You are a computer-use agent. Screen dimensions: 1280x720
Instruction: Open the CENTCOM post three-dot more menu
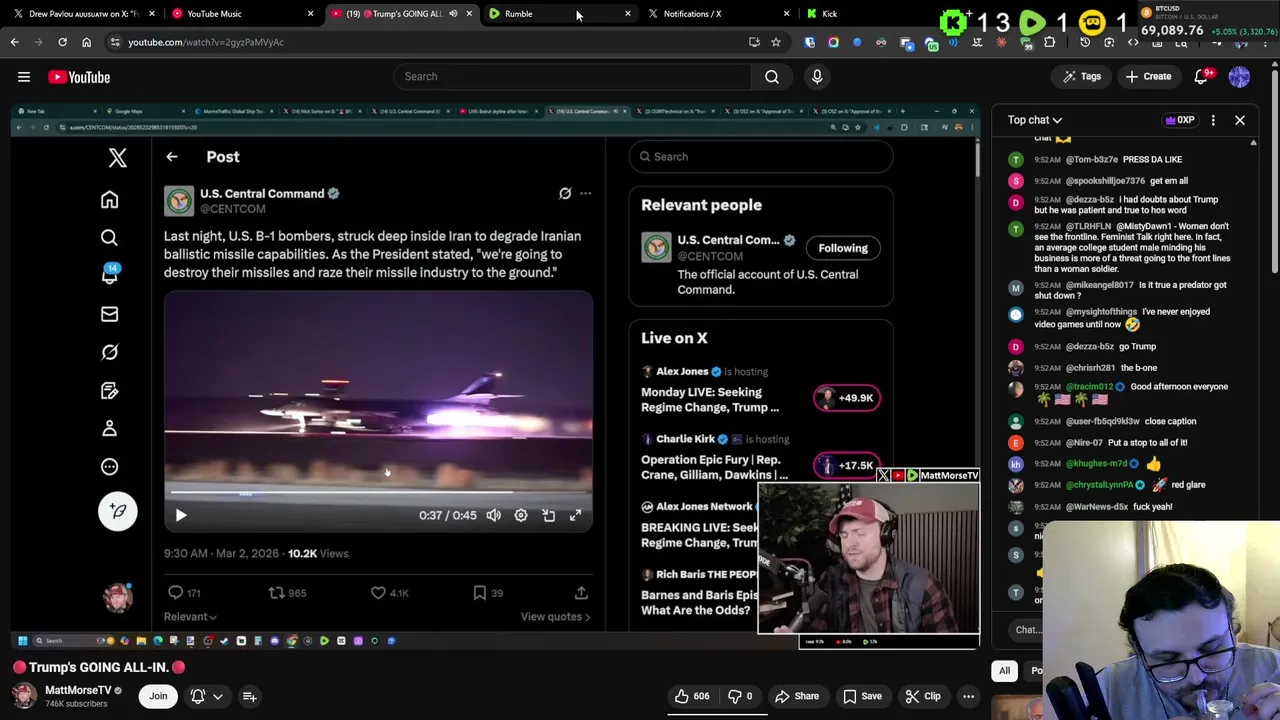click(x=585, y=194)
